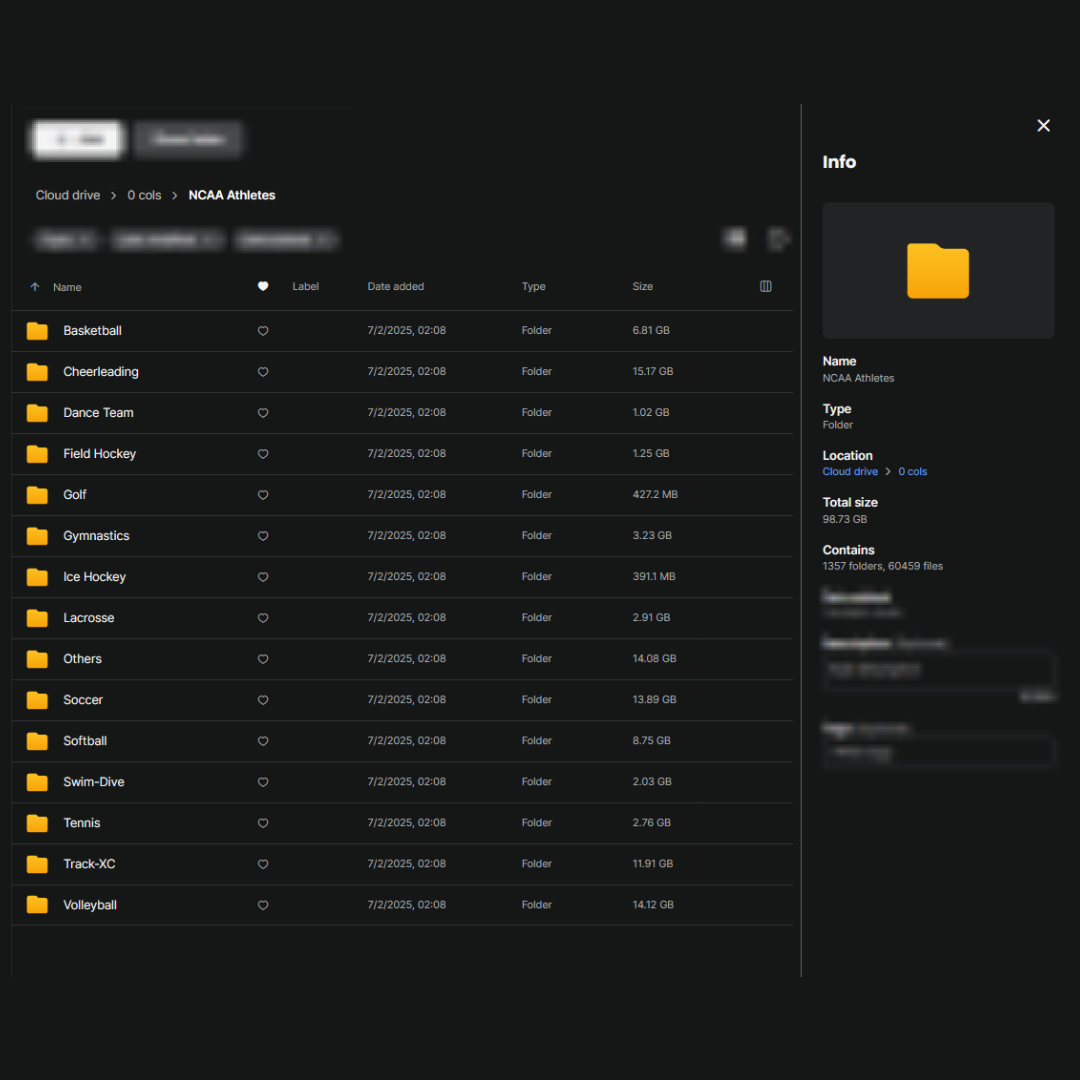Click the Name sort arrow icon

click(35, 287)
